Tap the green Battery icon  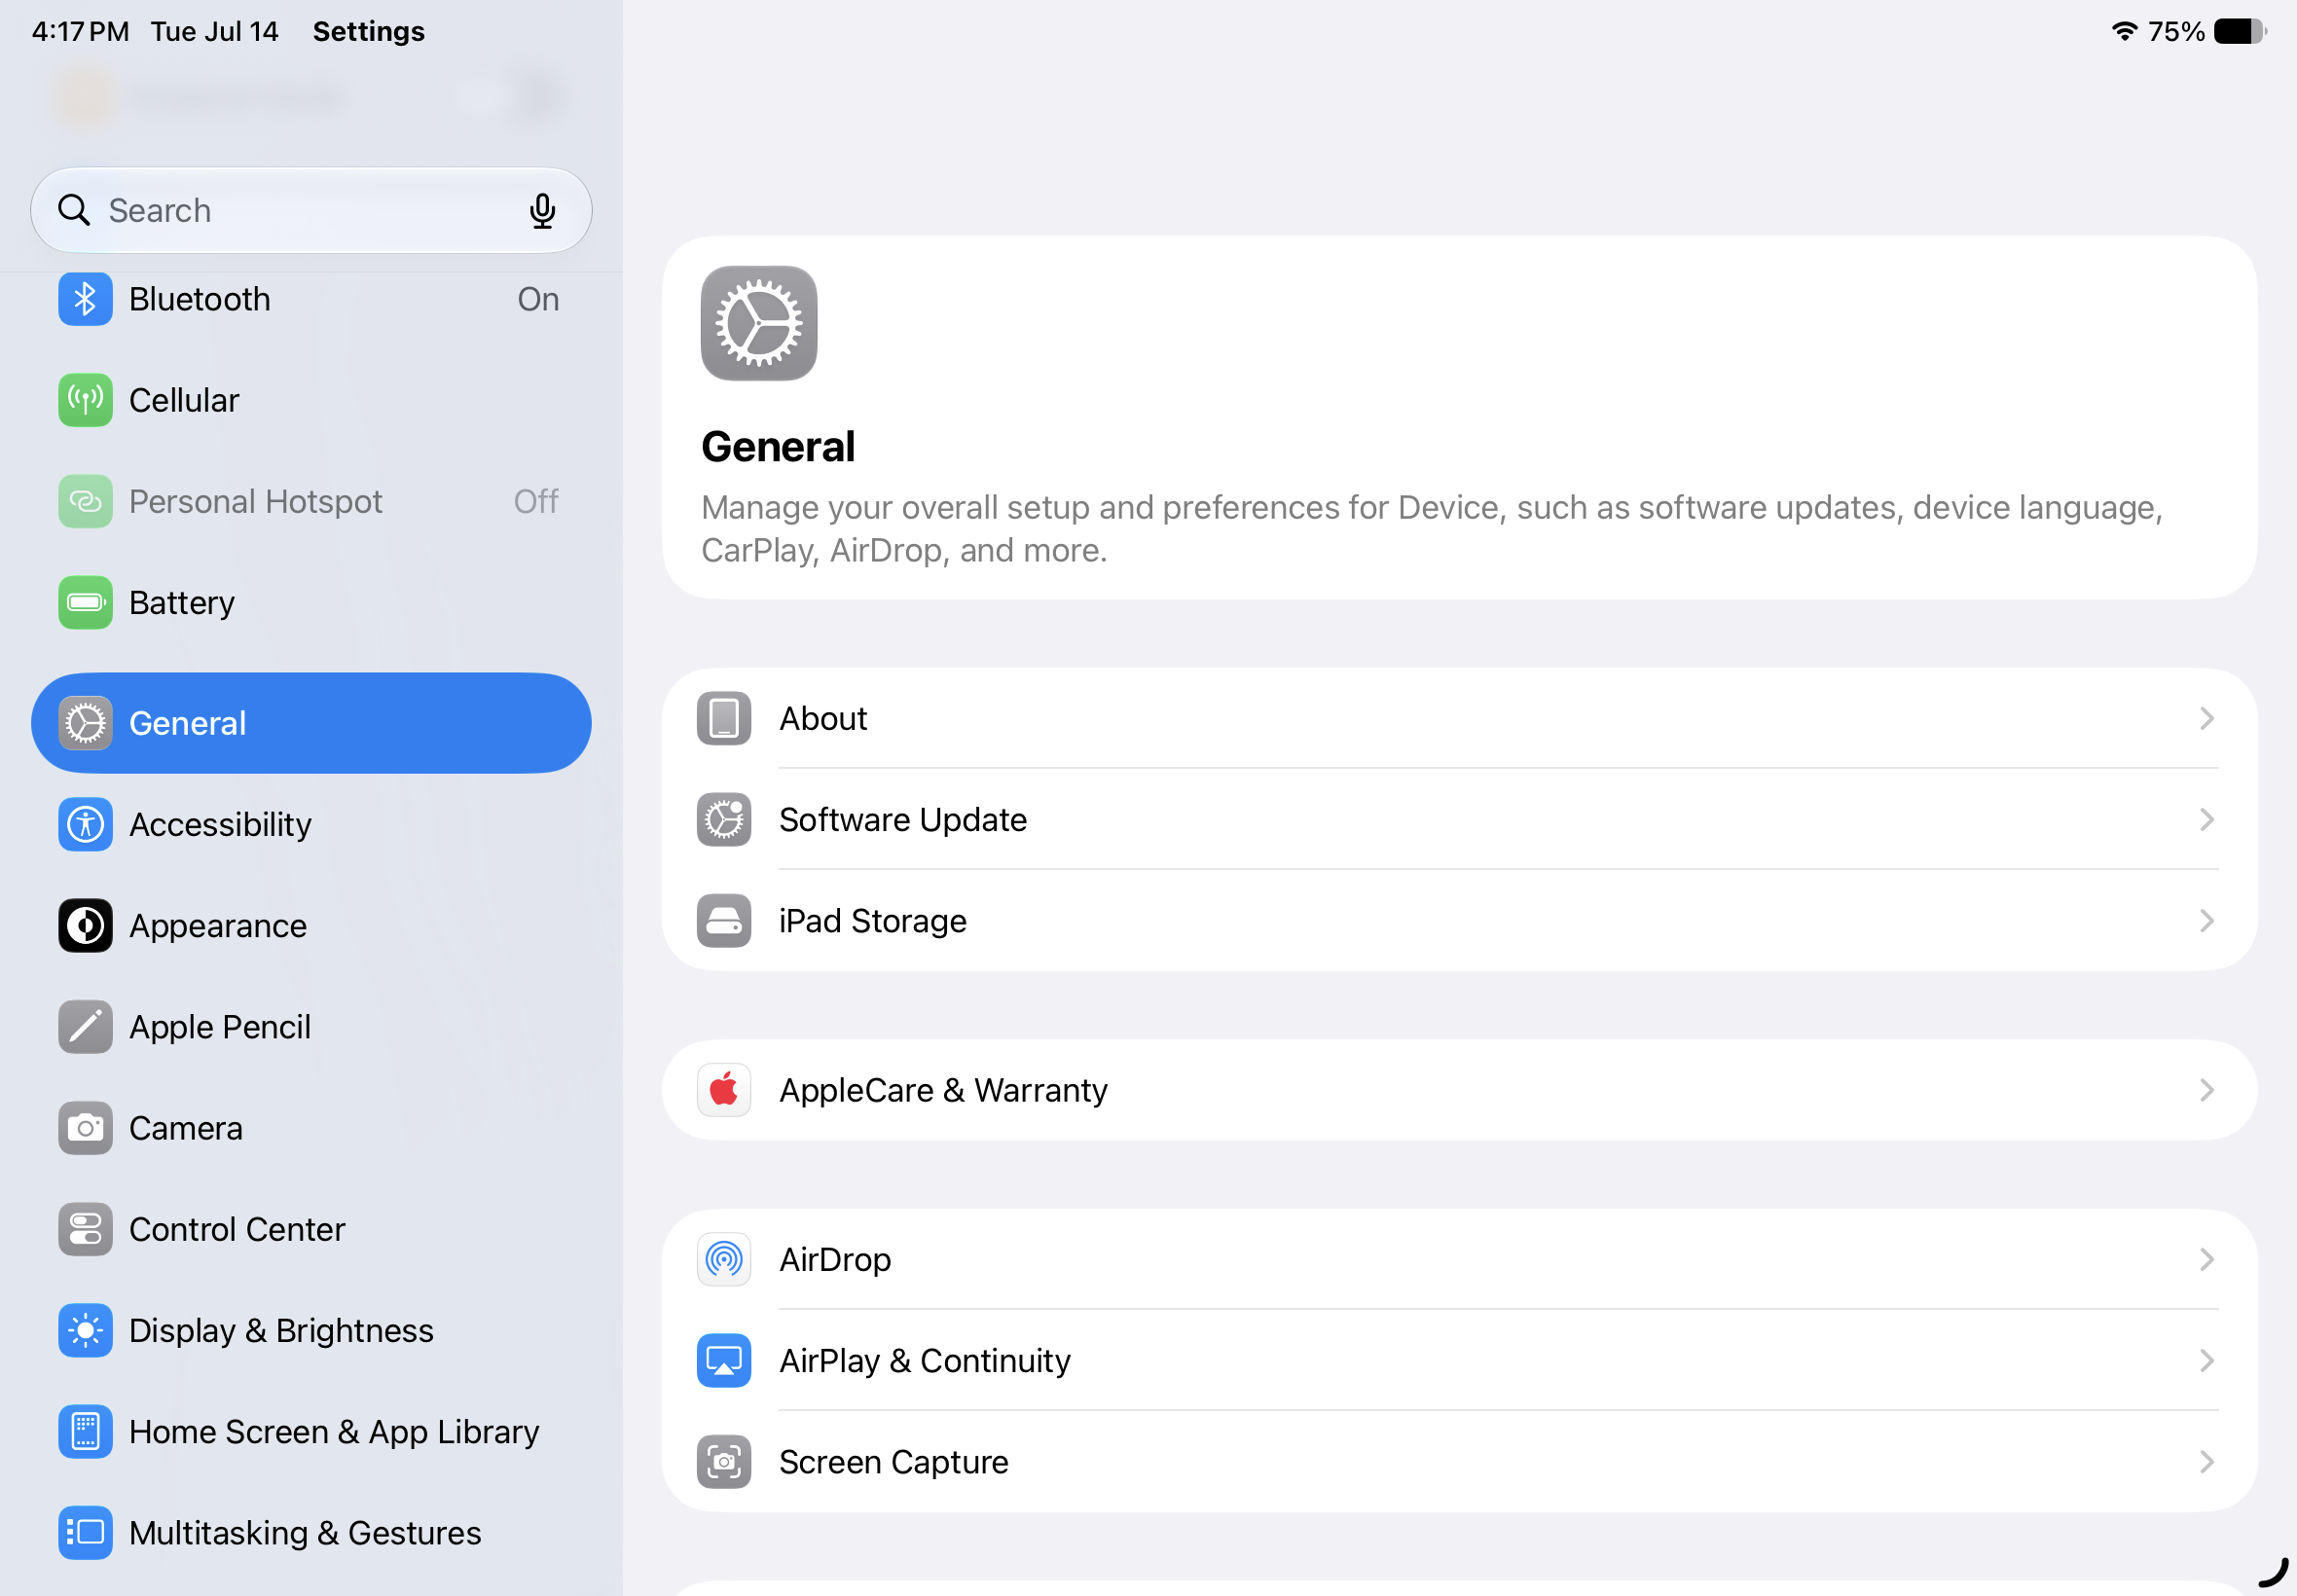85,602
